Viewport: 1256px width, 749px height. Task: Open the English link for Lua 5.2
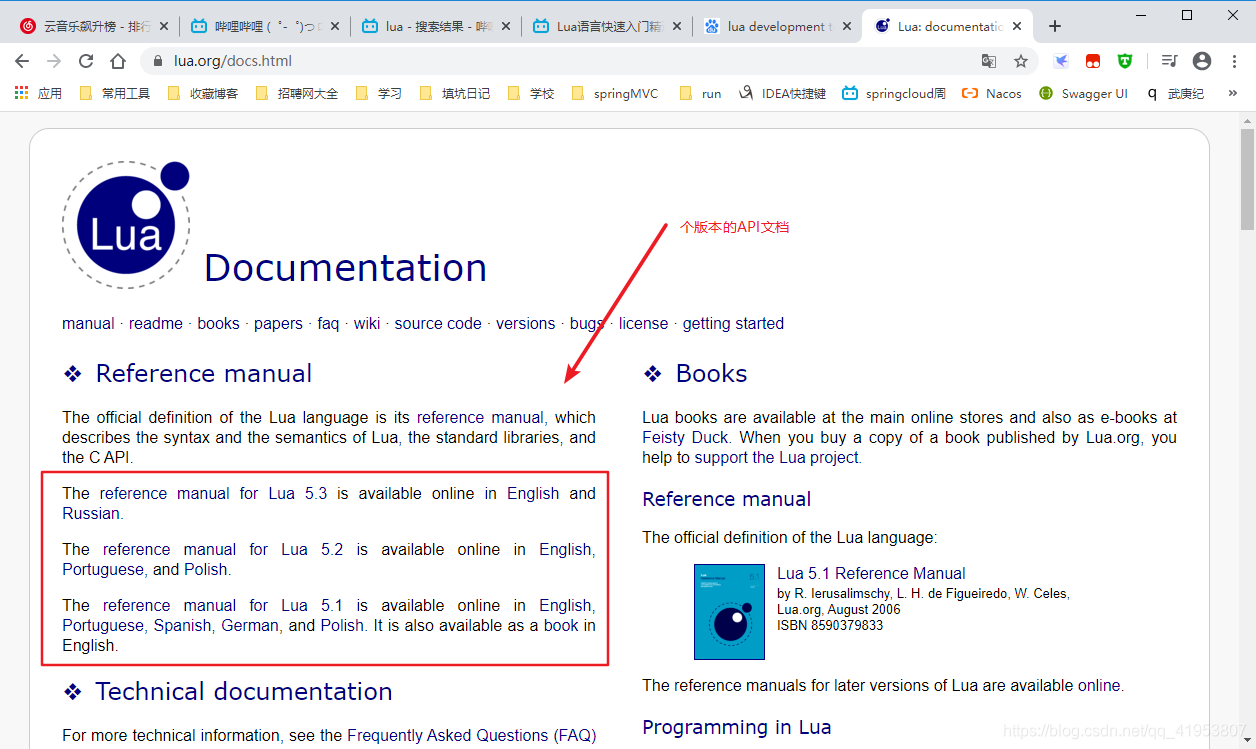tap(565, 549)
